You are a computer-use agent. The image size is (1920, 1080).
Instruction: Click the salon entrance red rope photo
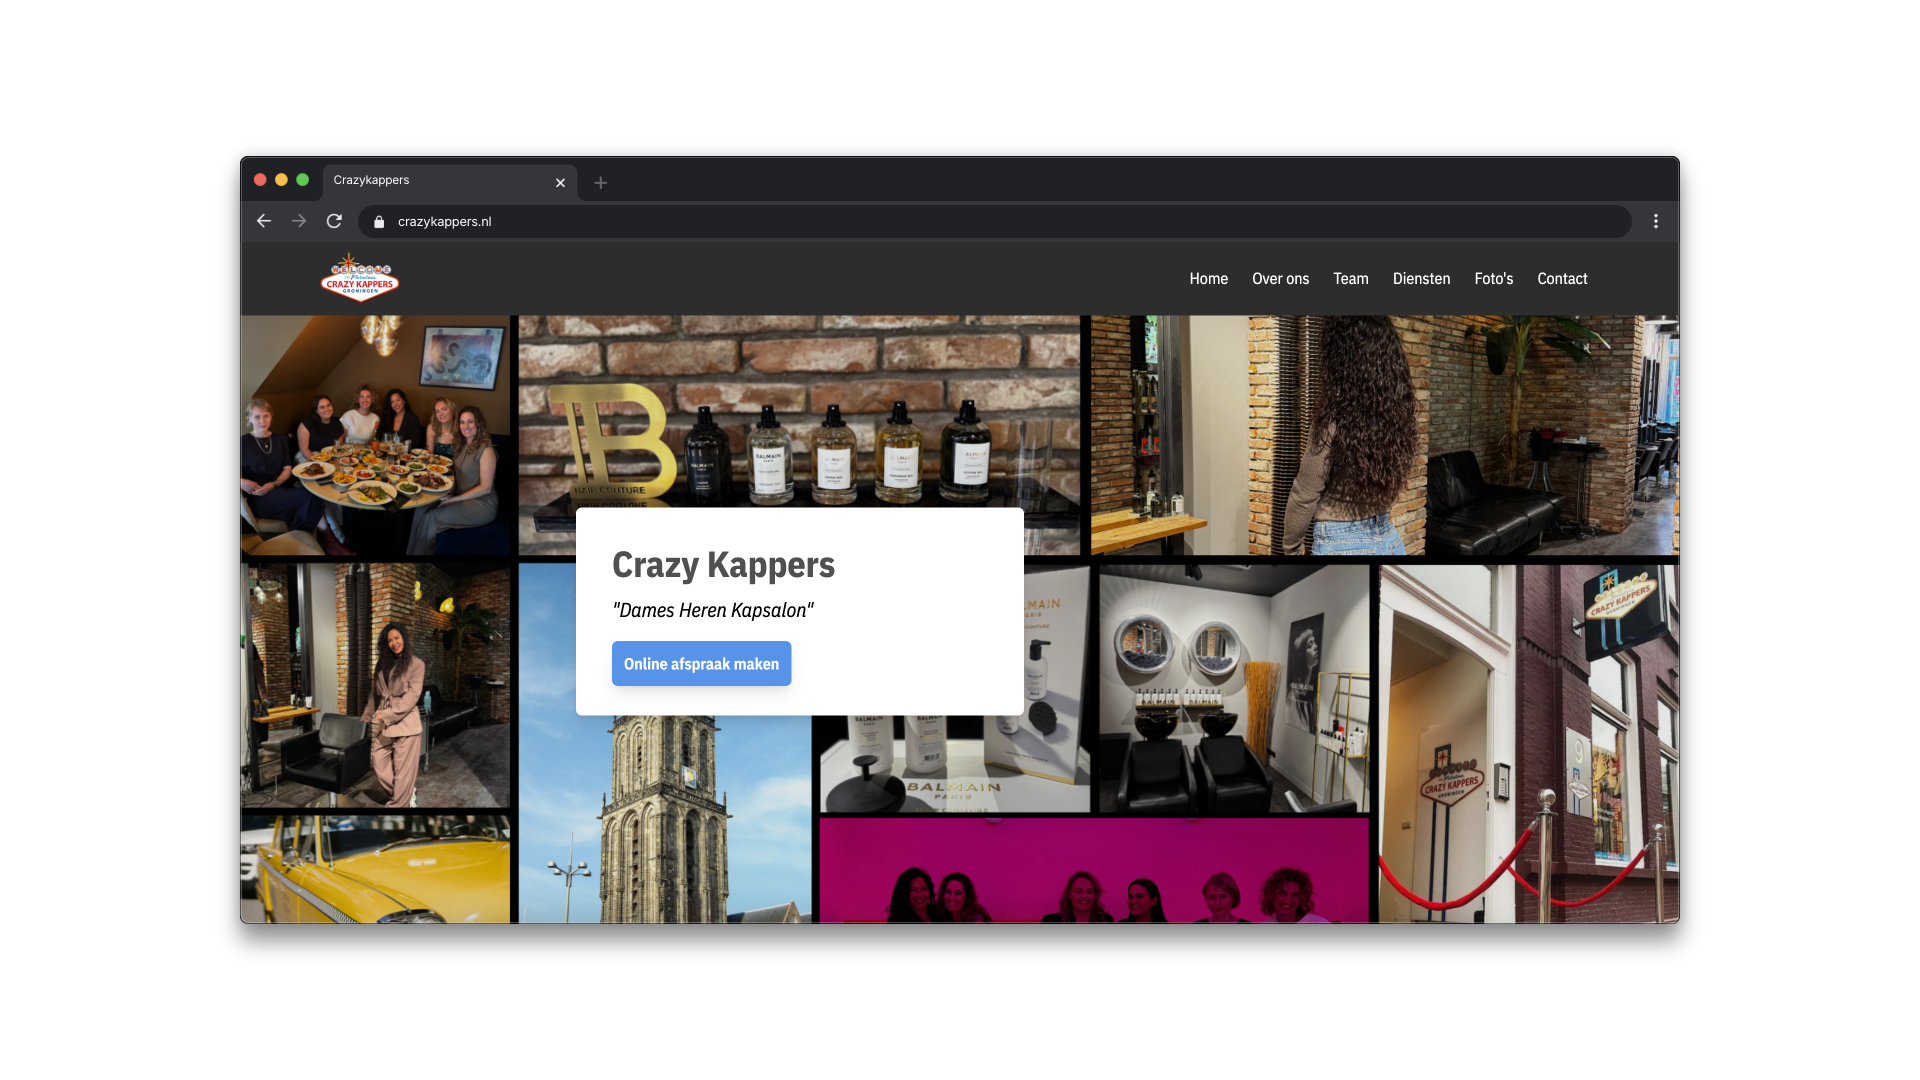pos(1528,743)
